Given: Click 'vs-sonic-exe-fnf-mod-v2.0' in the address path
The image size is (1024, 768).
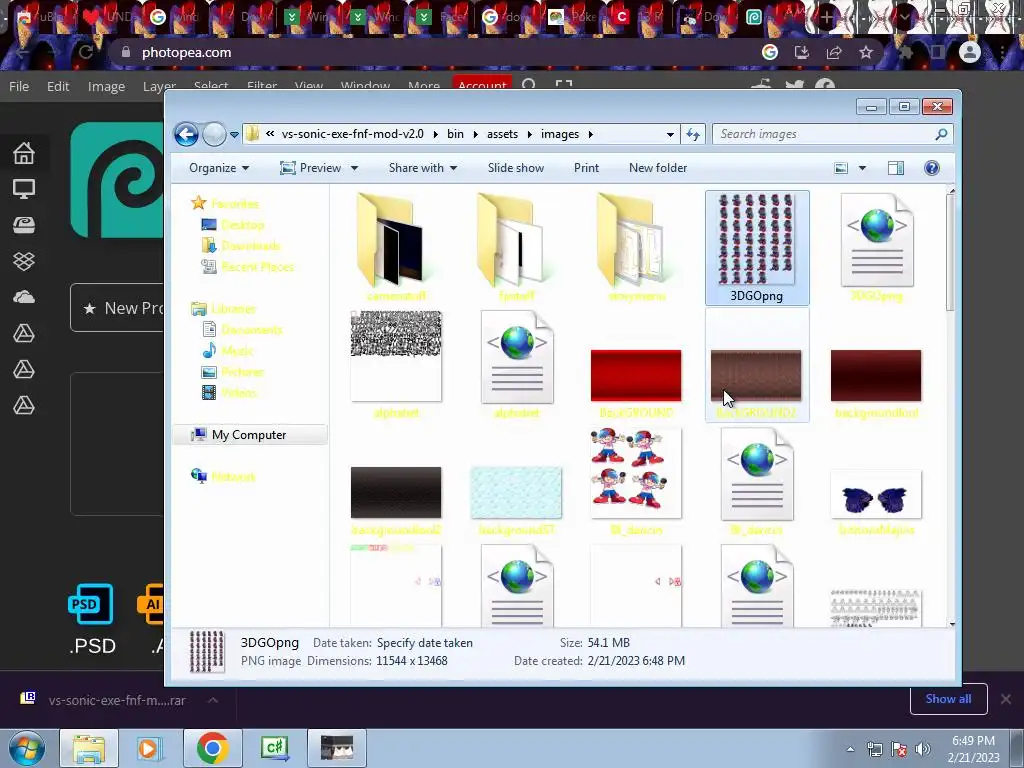Looking at the screenshot, I should coord(353,134).
